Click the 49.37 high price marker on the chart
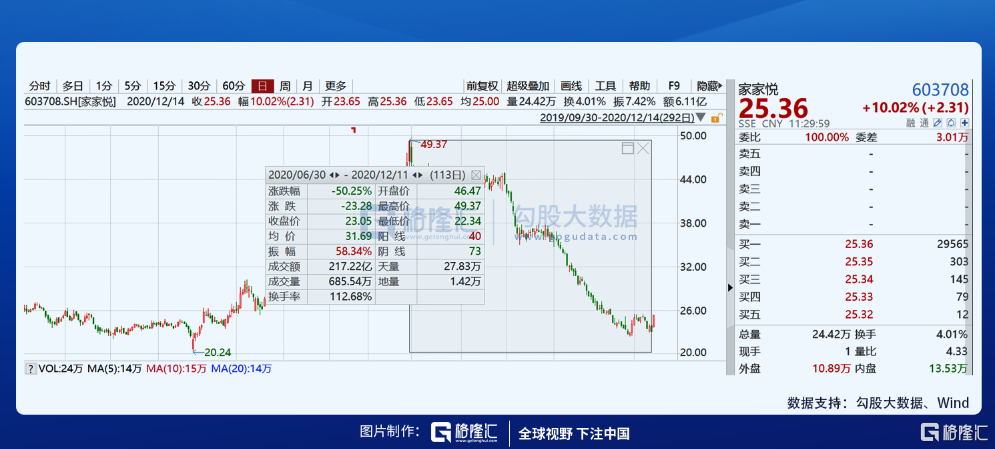Screen dimensions: 995x449 434,145
